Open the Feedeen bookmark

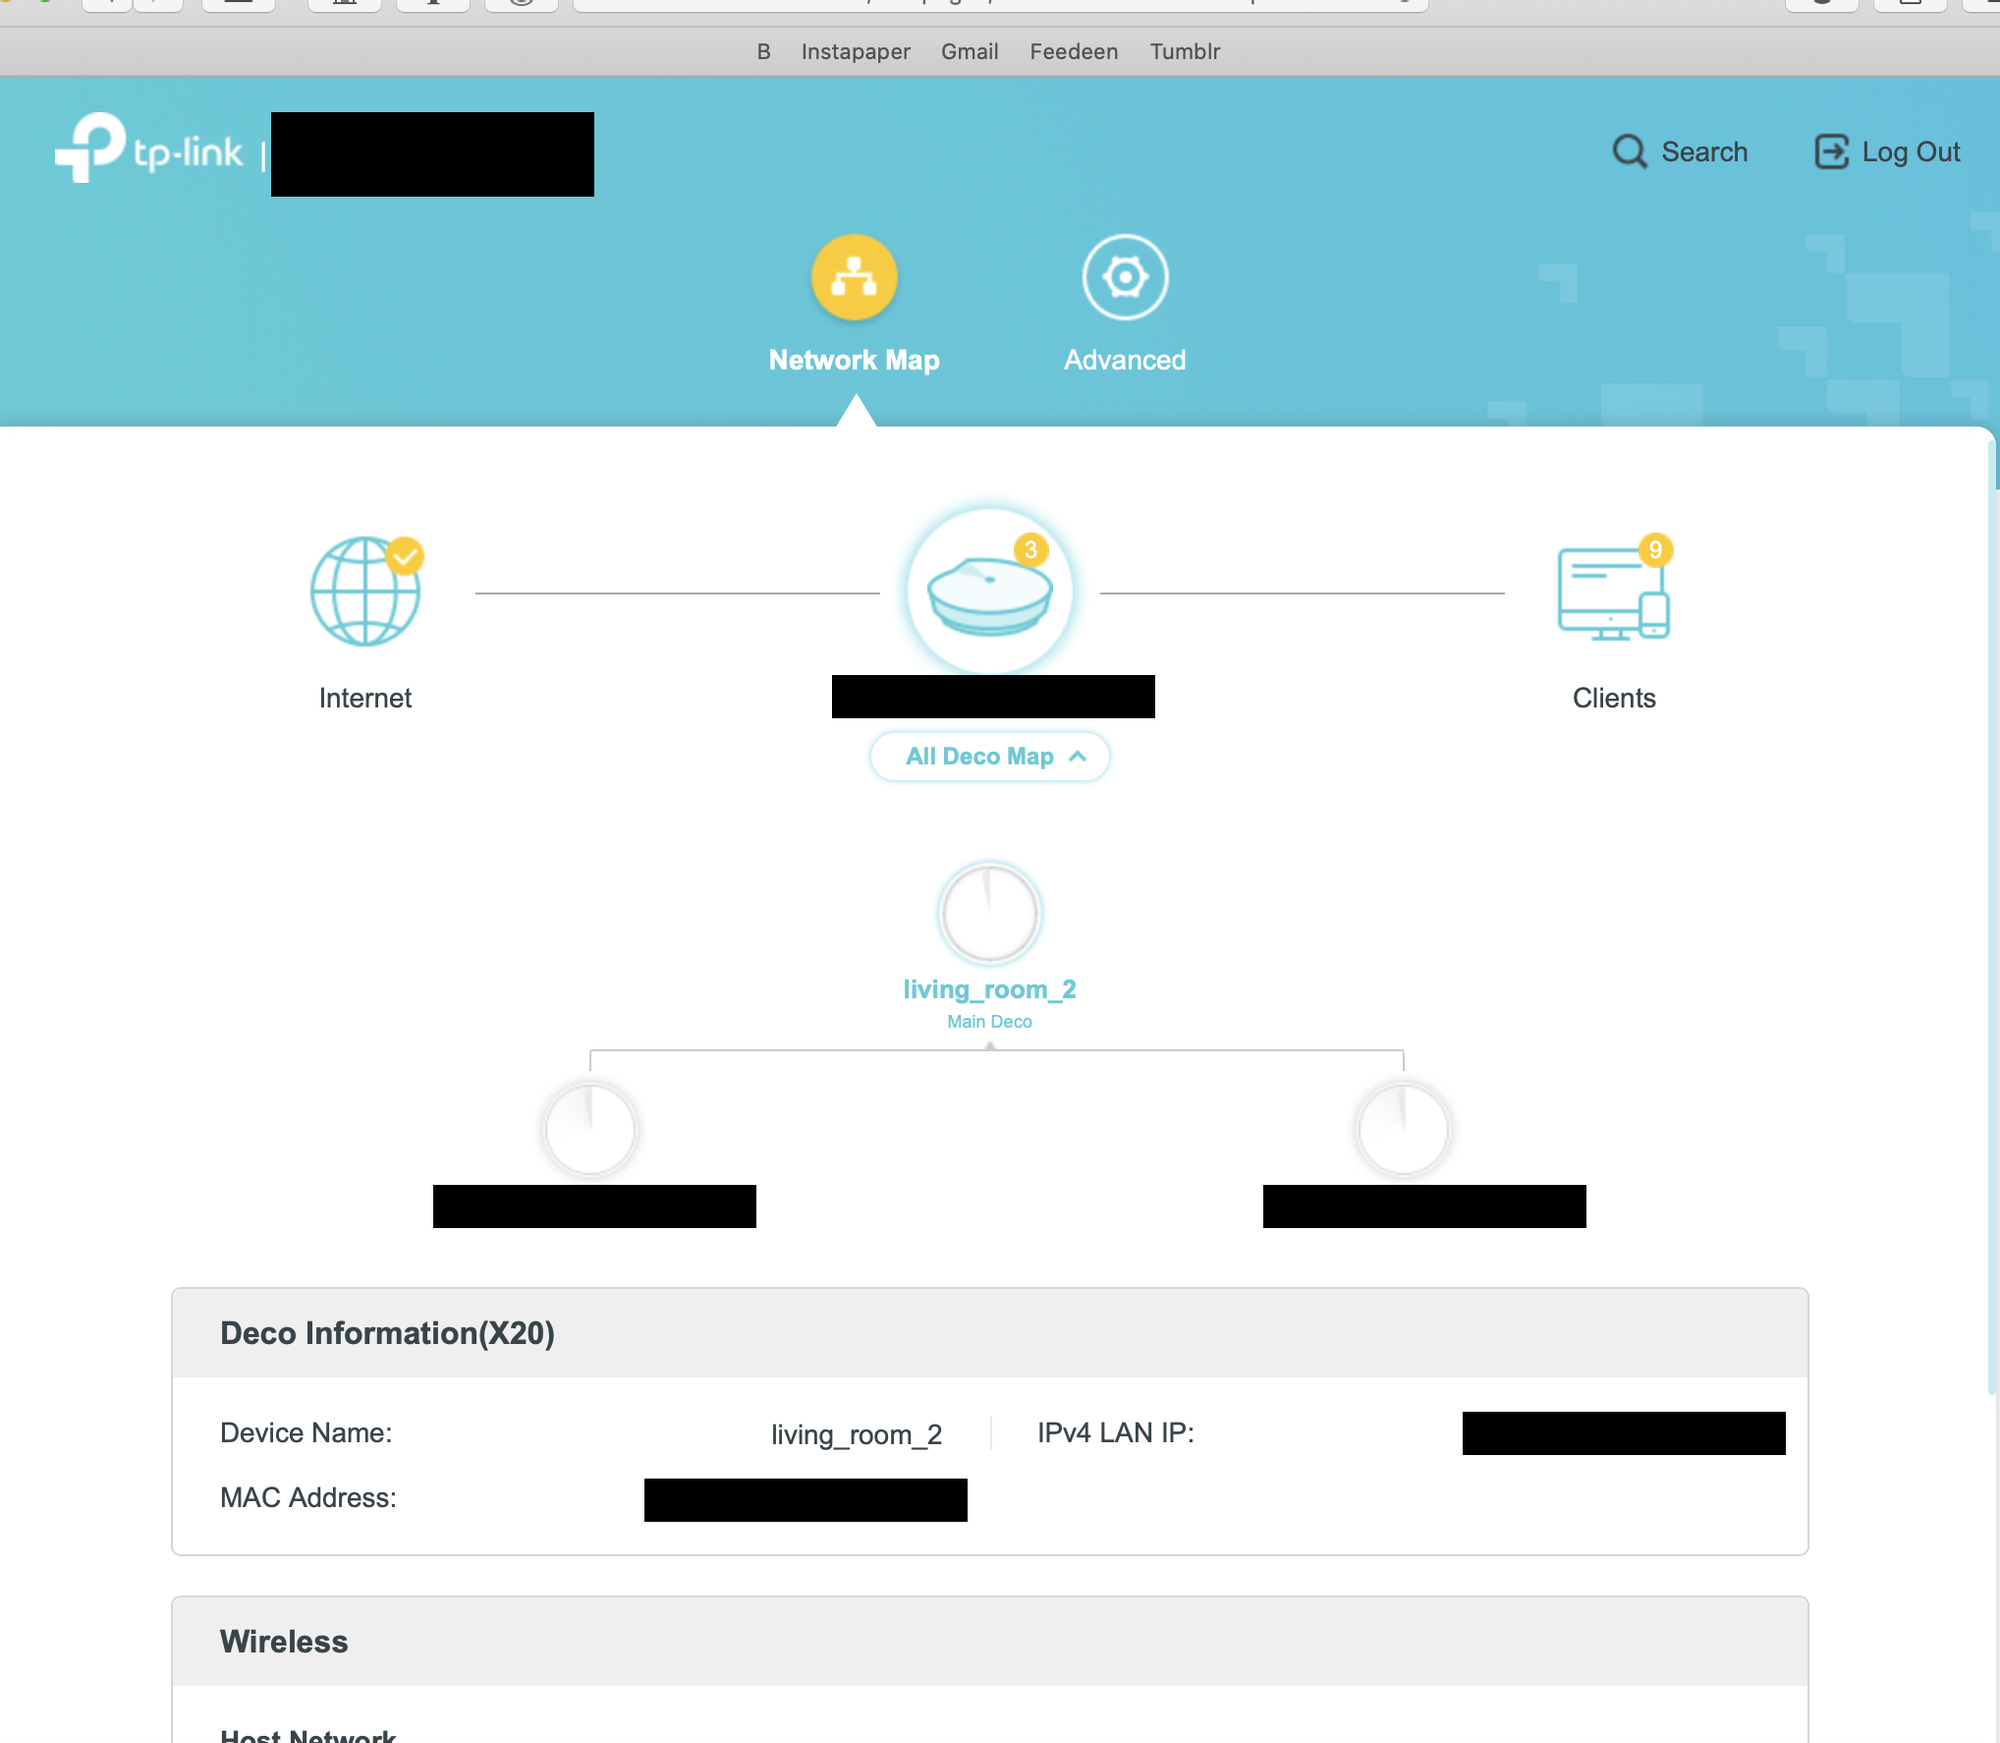pyautogui.click(x=1073, y=52)
